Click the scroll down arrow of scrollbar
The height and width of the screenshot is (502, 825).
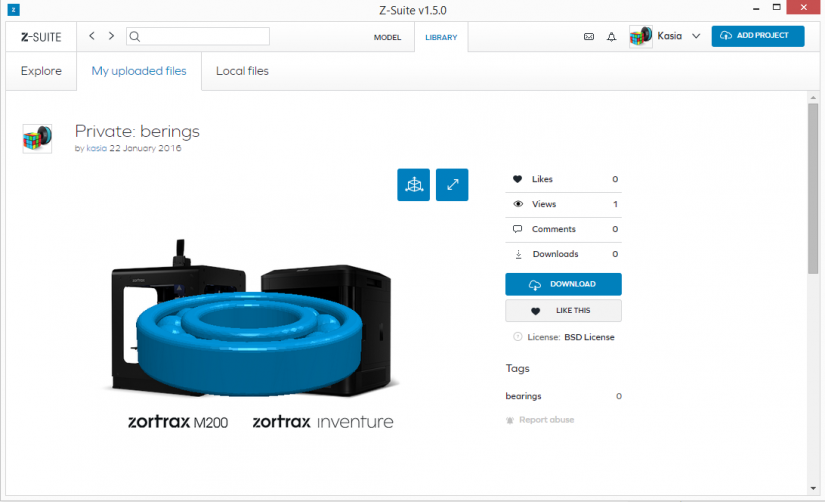813,488
